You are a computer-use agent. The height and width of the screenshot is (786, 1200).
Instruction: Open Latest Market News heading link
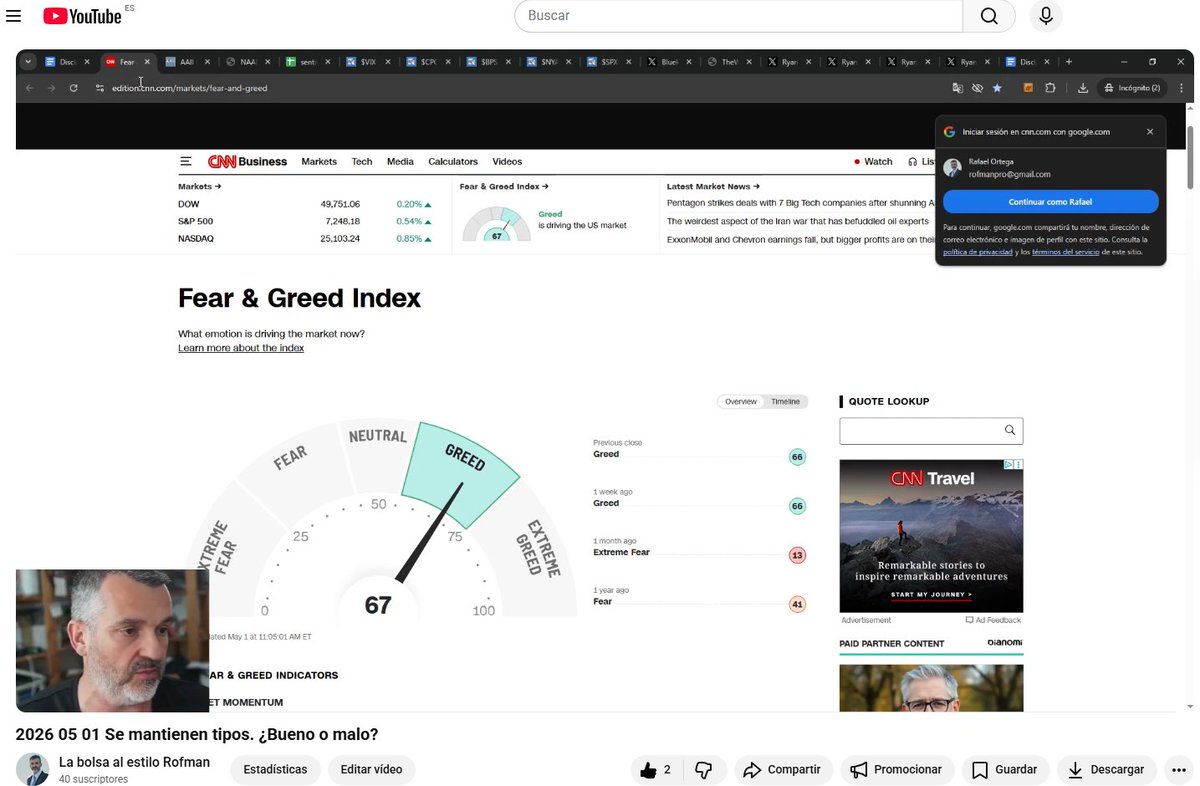[x=713, y=186]
